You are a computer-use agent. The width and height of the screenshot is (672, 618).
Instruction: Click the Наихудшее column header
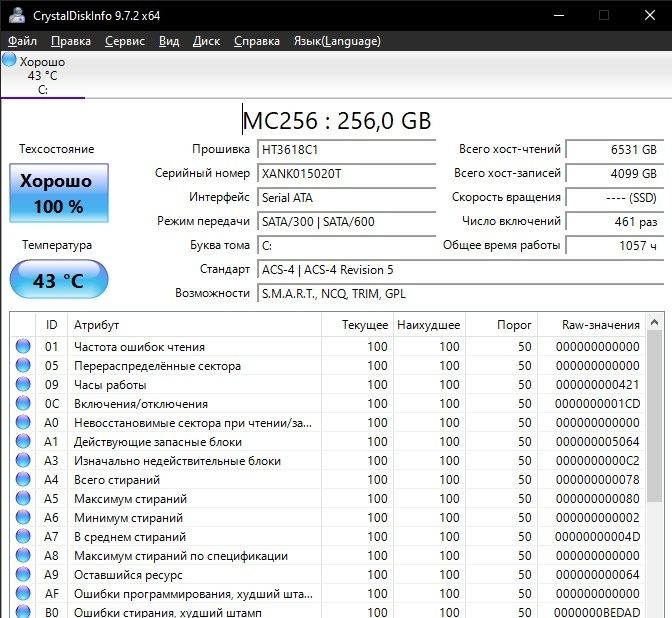[x=429, y=325]
